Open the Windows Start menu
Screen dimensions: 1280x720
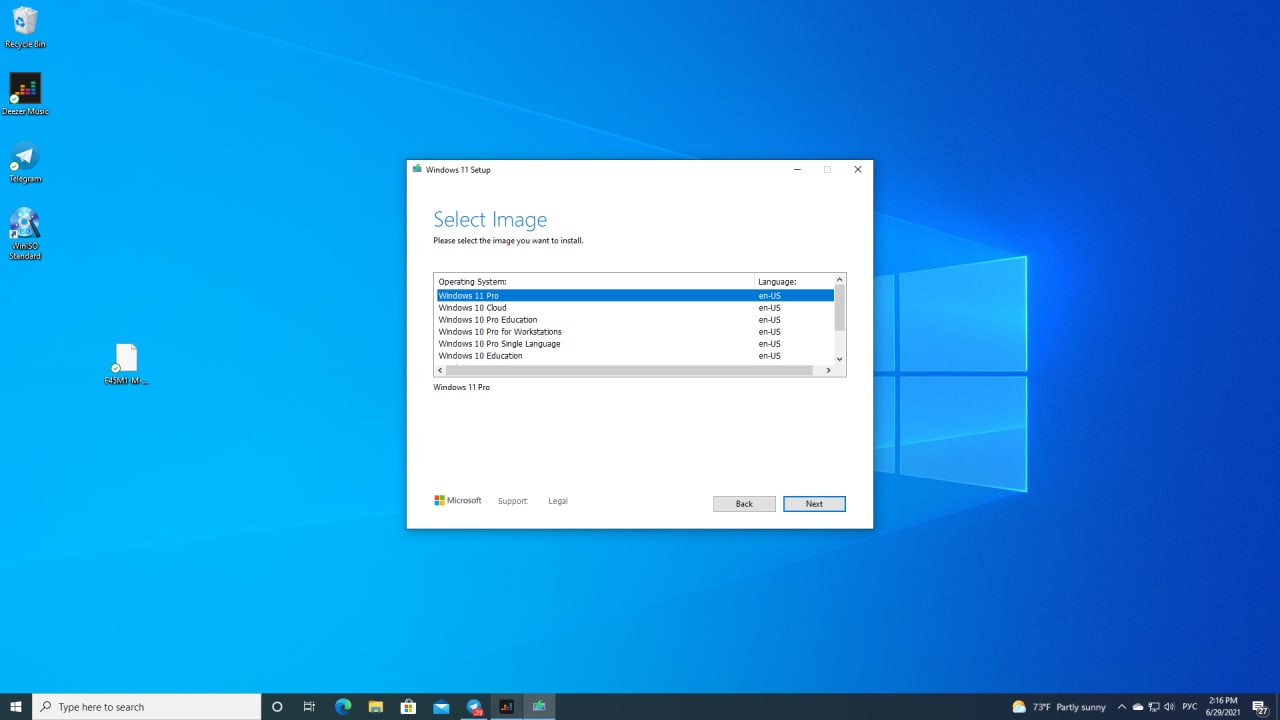click(x=16, y=707)
